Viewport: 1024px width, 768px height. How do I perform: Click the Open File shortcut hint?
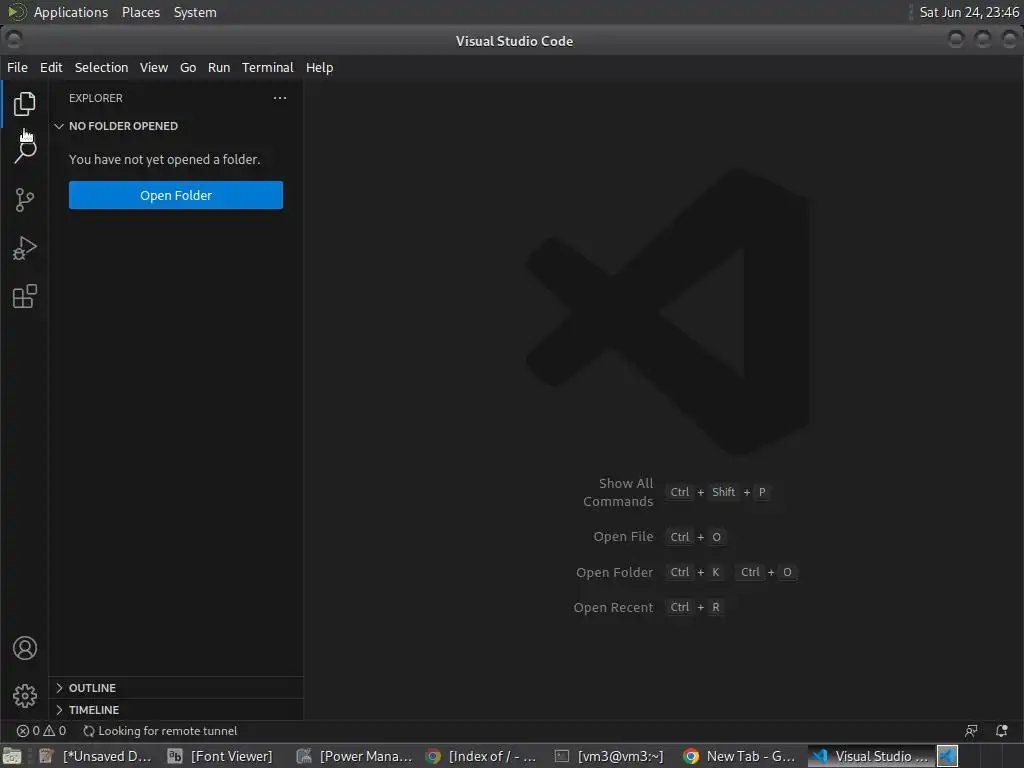(660, 537)
